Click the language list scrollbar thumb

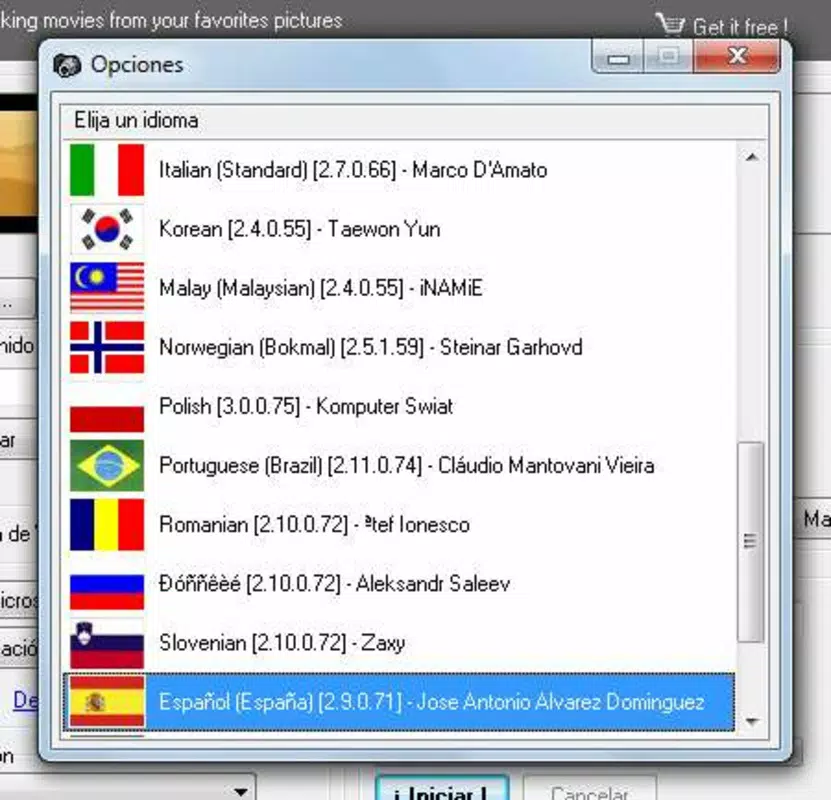(x=750, y=542)
